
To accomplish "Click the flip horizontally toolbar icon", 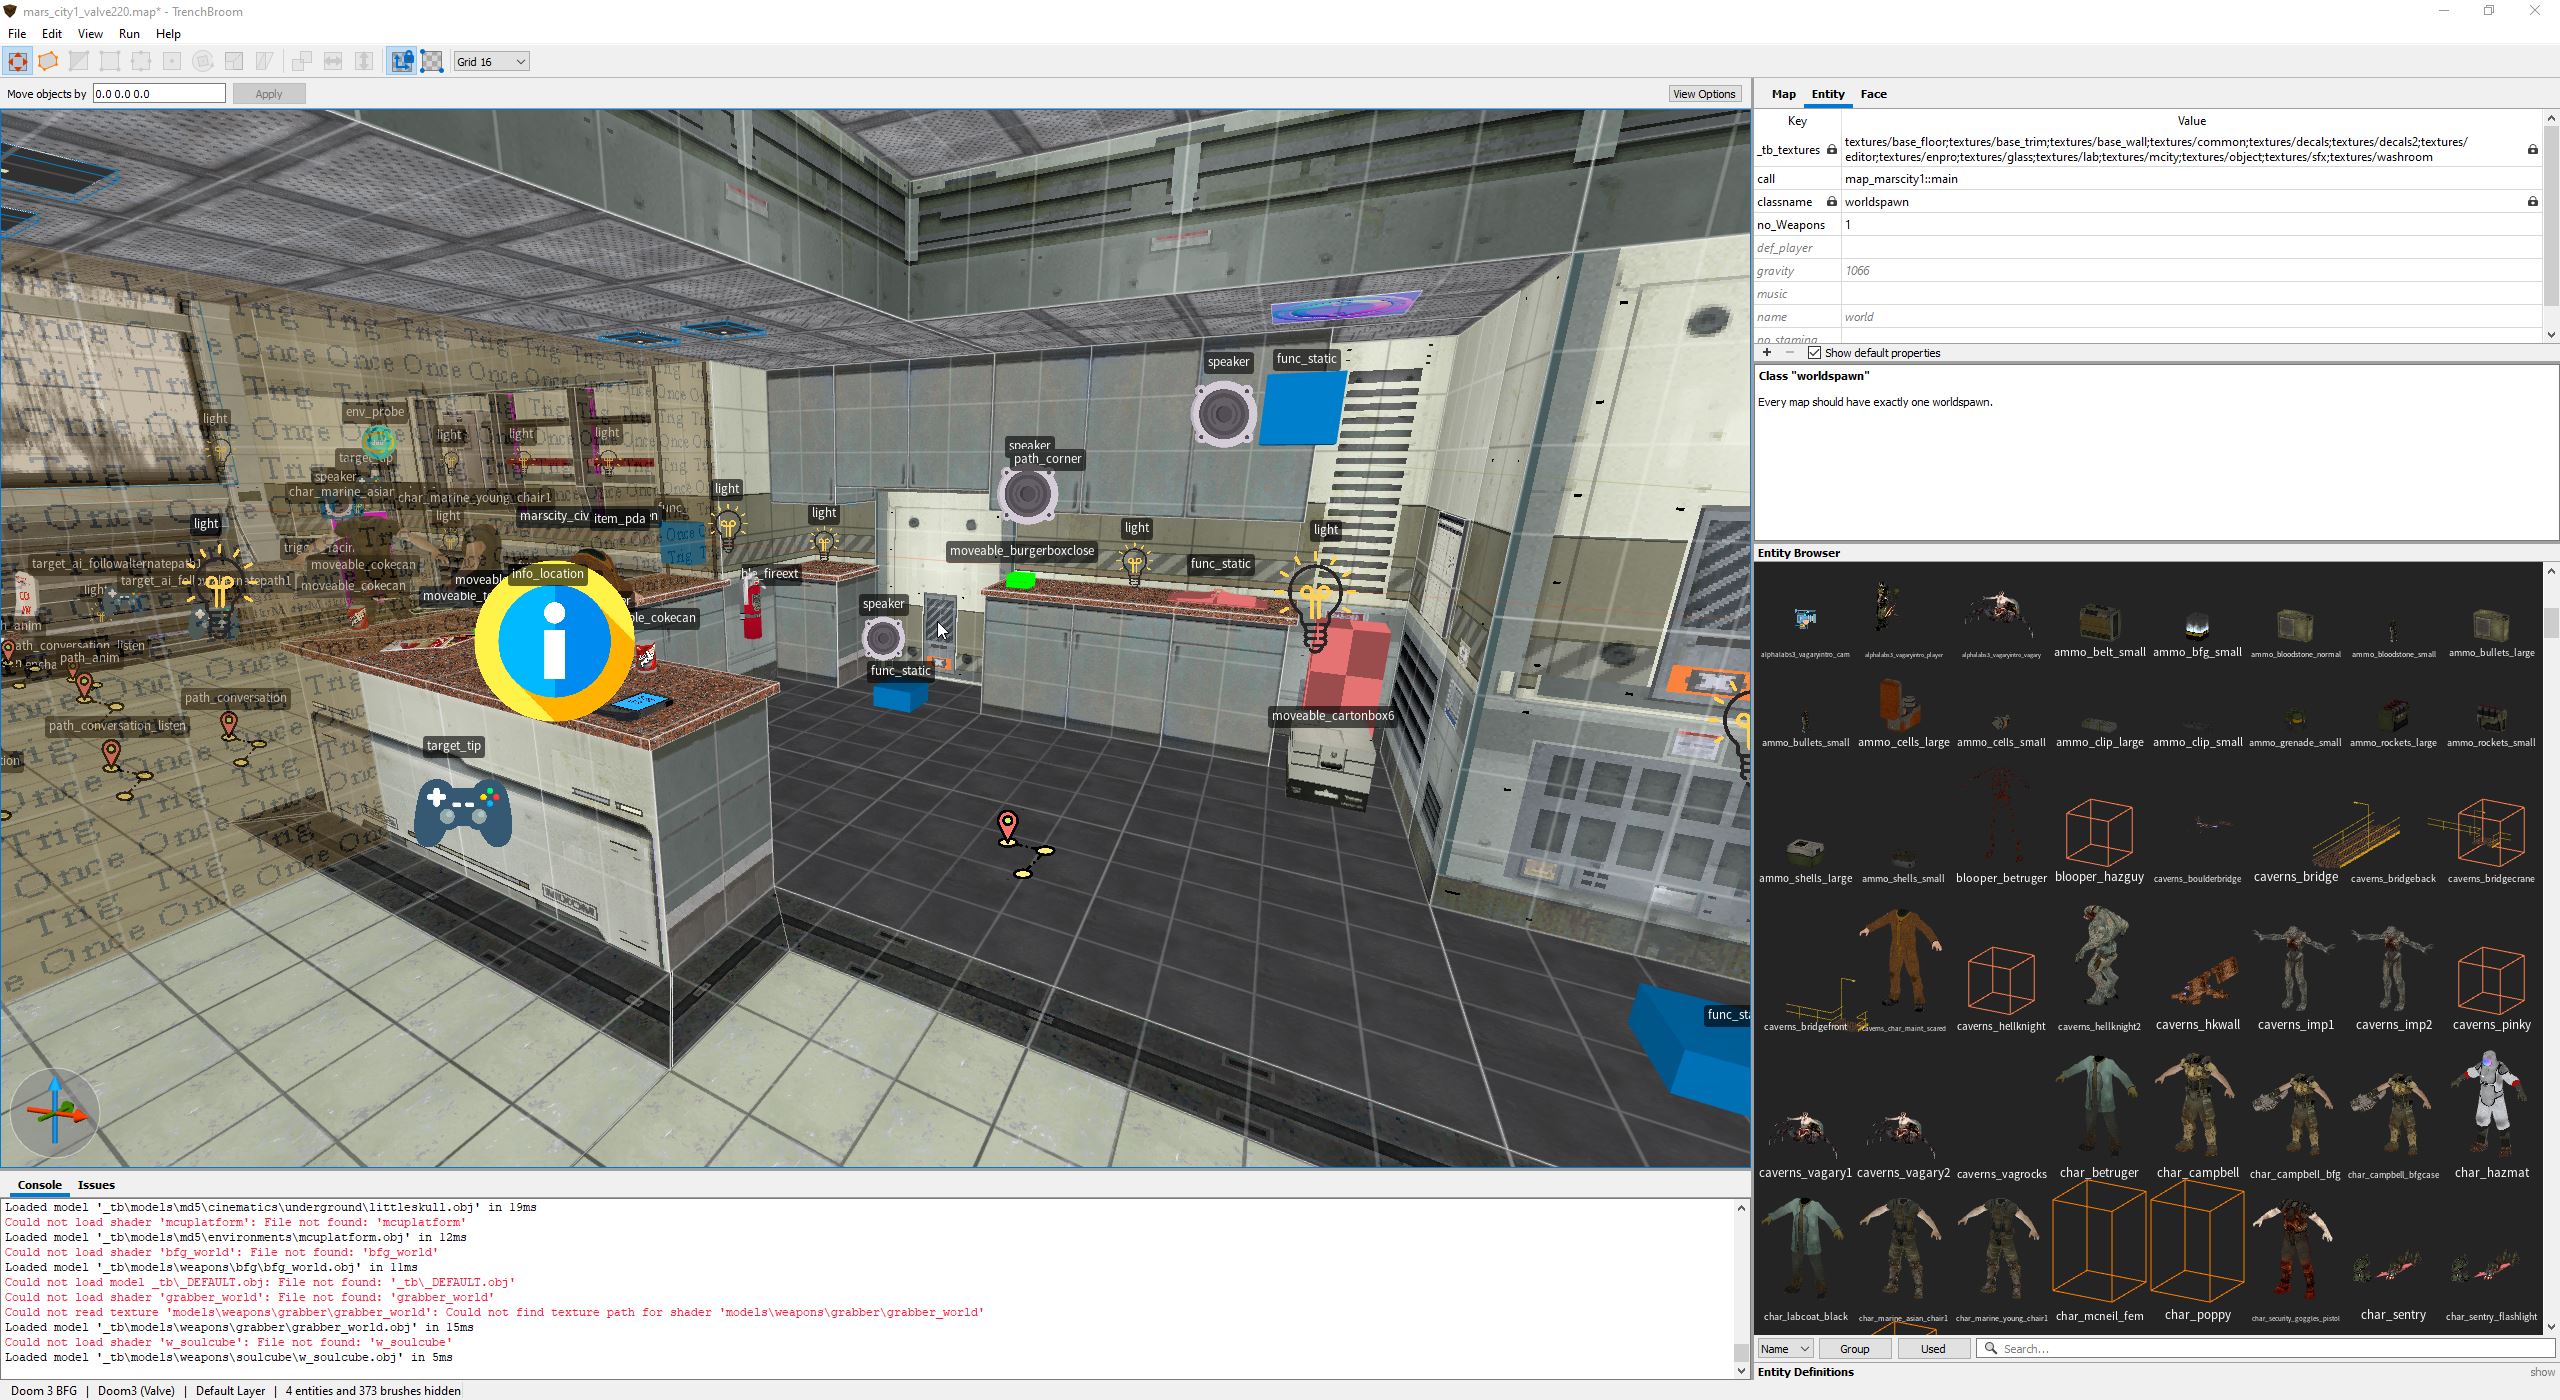I will 333,62.
